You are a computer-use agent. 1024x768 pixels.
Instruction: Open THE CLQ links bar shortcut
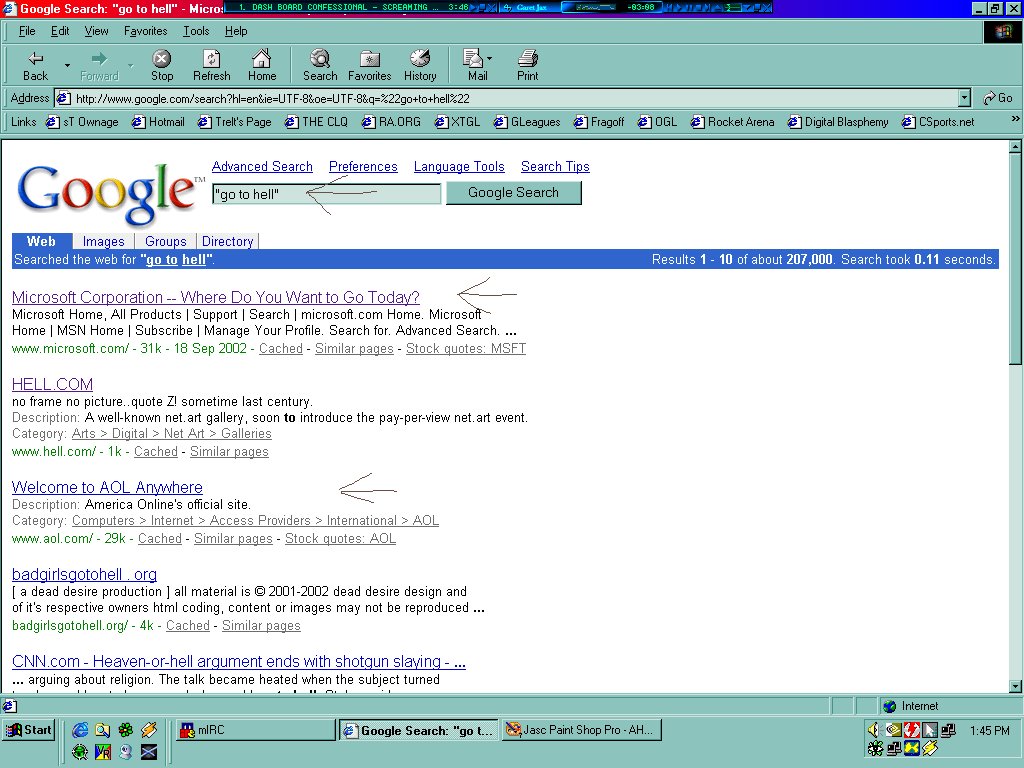coord(316,121)
